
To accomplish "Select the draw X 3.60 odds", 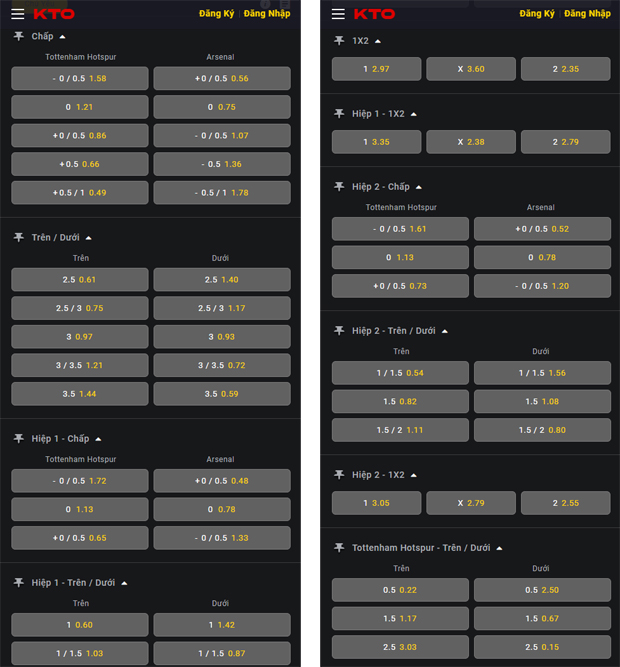I will click(471, 69).
